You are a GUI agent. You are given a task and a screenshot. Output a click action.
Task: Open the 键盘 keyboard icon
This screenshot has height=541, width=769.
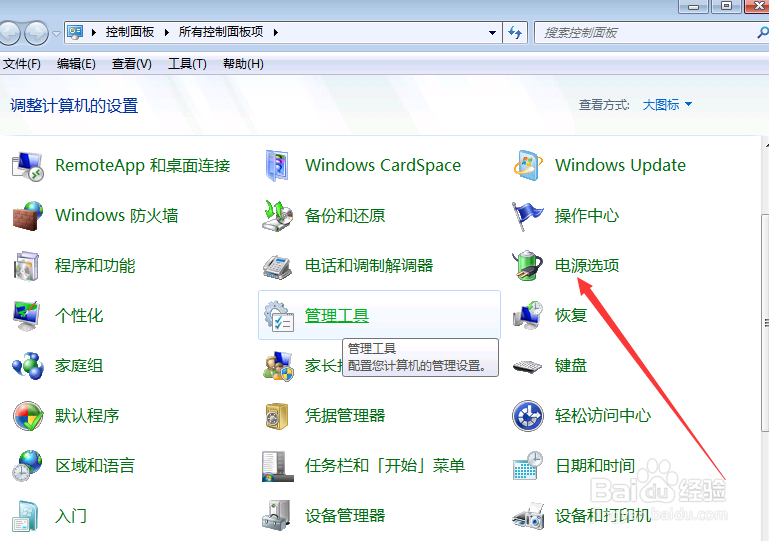527,366
